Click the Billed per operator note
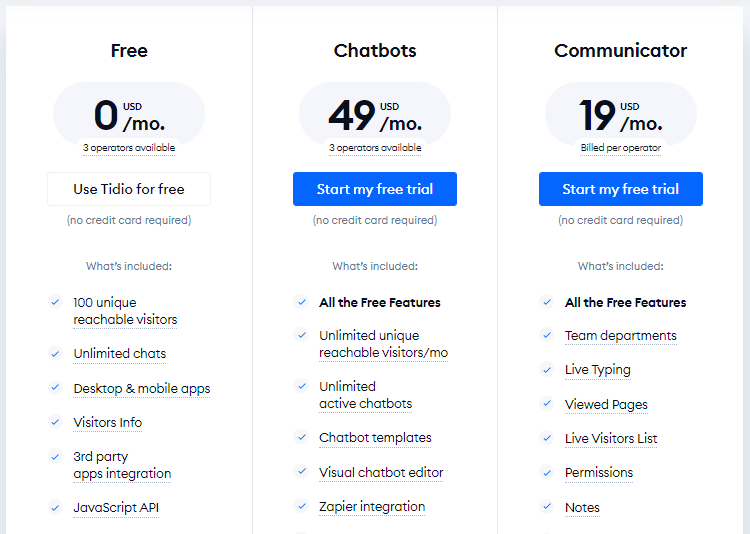 point(621,148)
